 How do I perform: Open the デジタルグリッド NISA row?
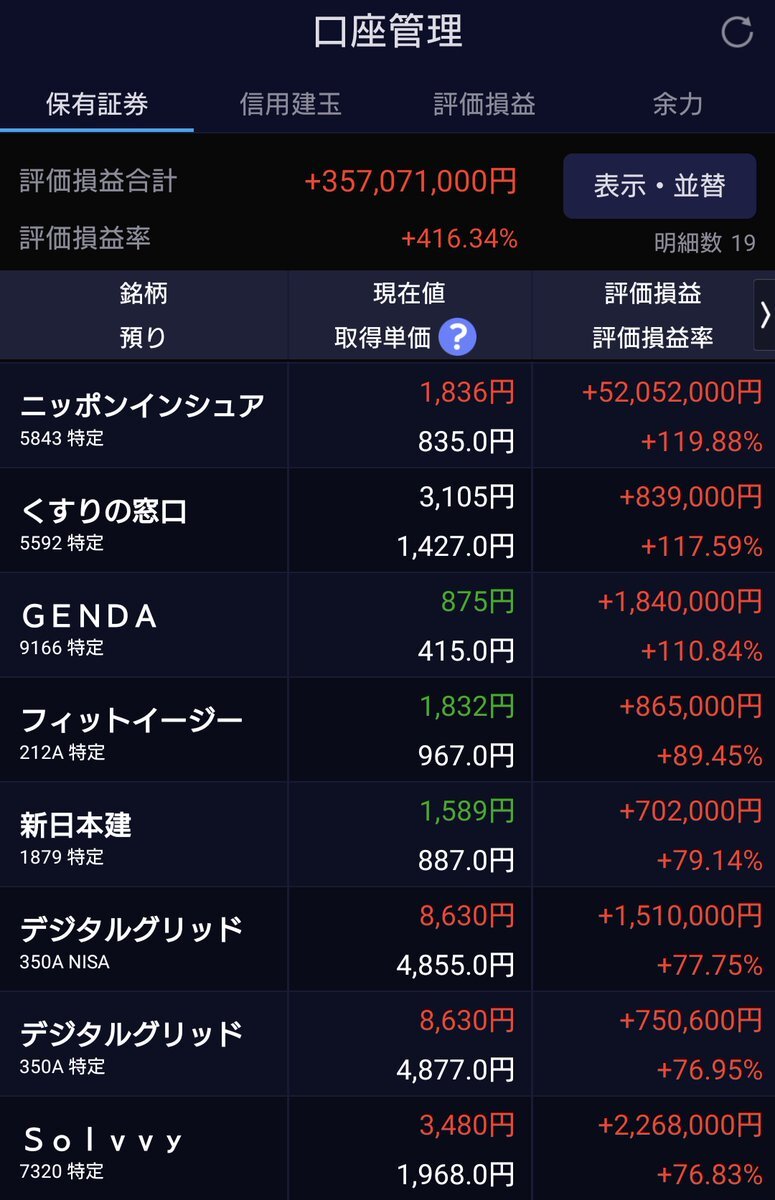(x=387, y=940)
